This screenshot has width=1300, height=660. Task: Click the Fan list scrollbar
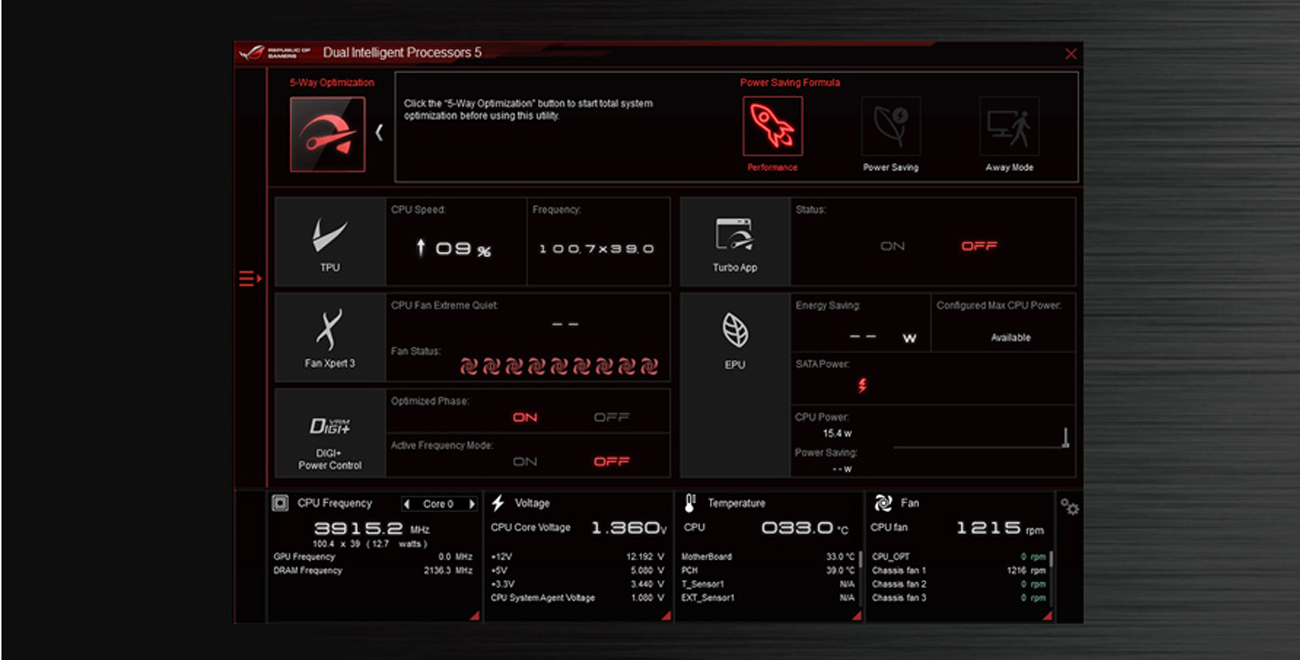coord(1051,560)
